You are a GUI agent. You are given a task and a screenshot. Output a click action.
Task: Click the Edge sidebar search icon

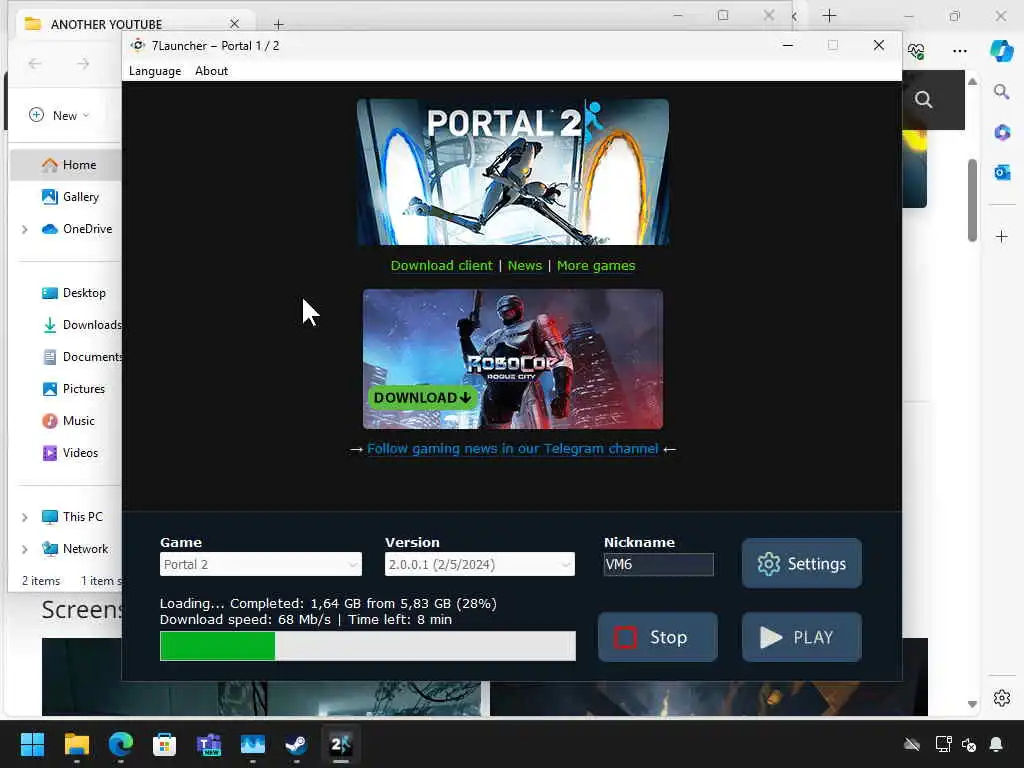pos(1002,91)
